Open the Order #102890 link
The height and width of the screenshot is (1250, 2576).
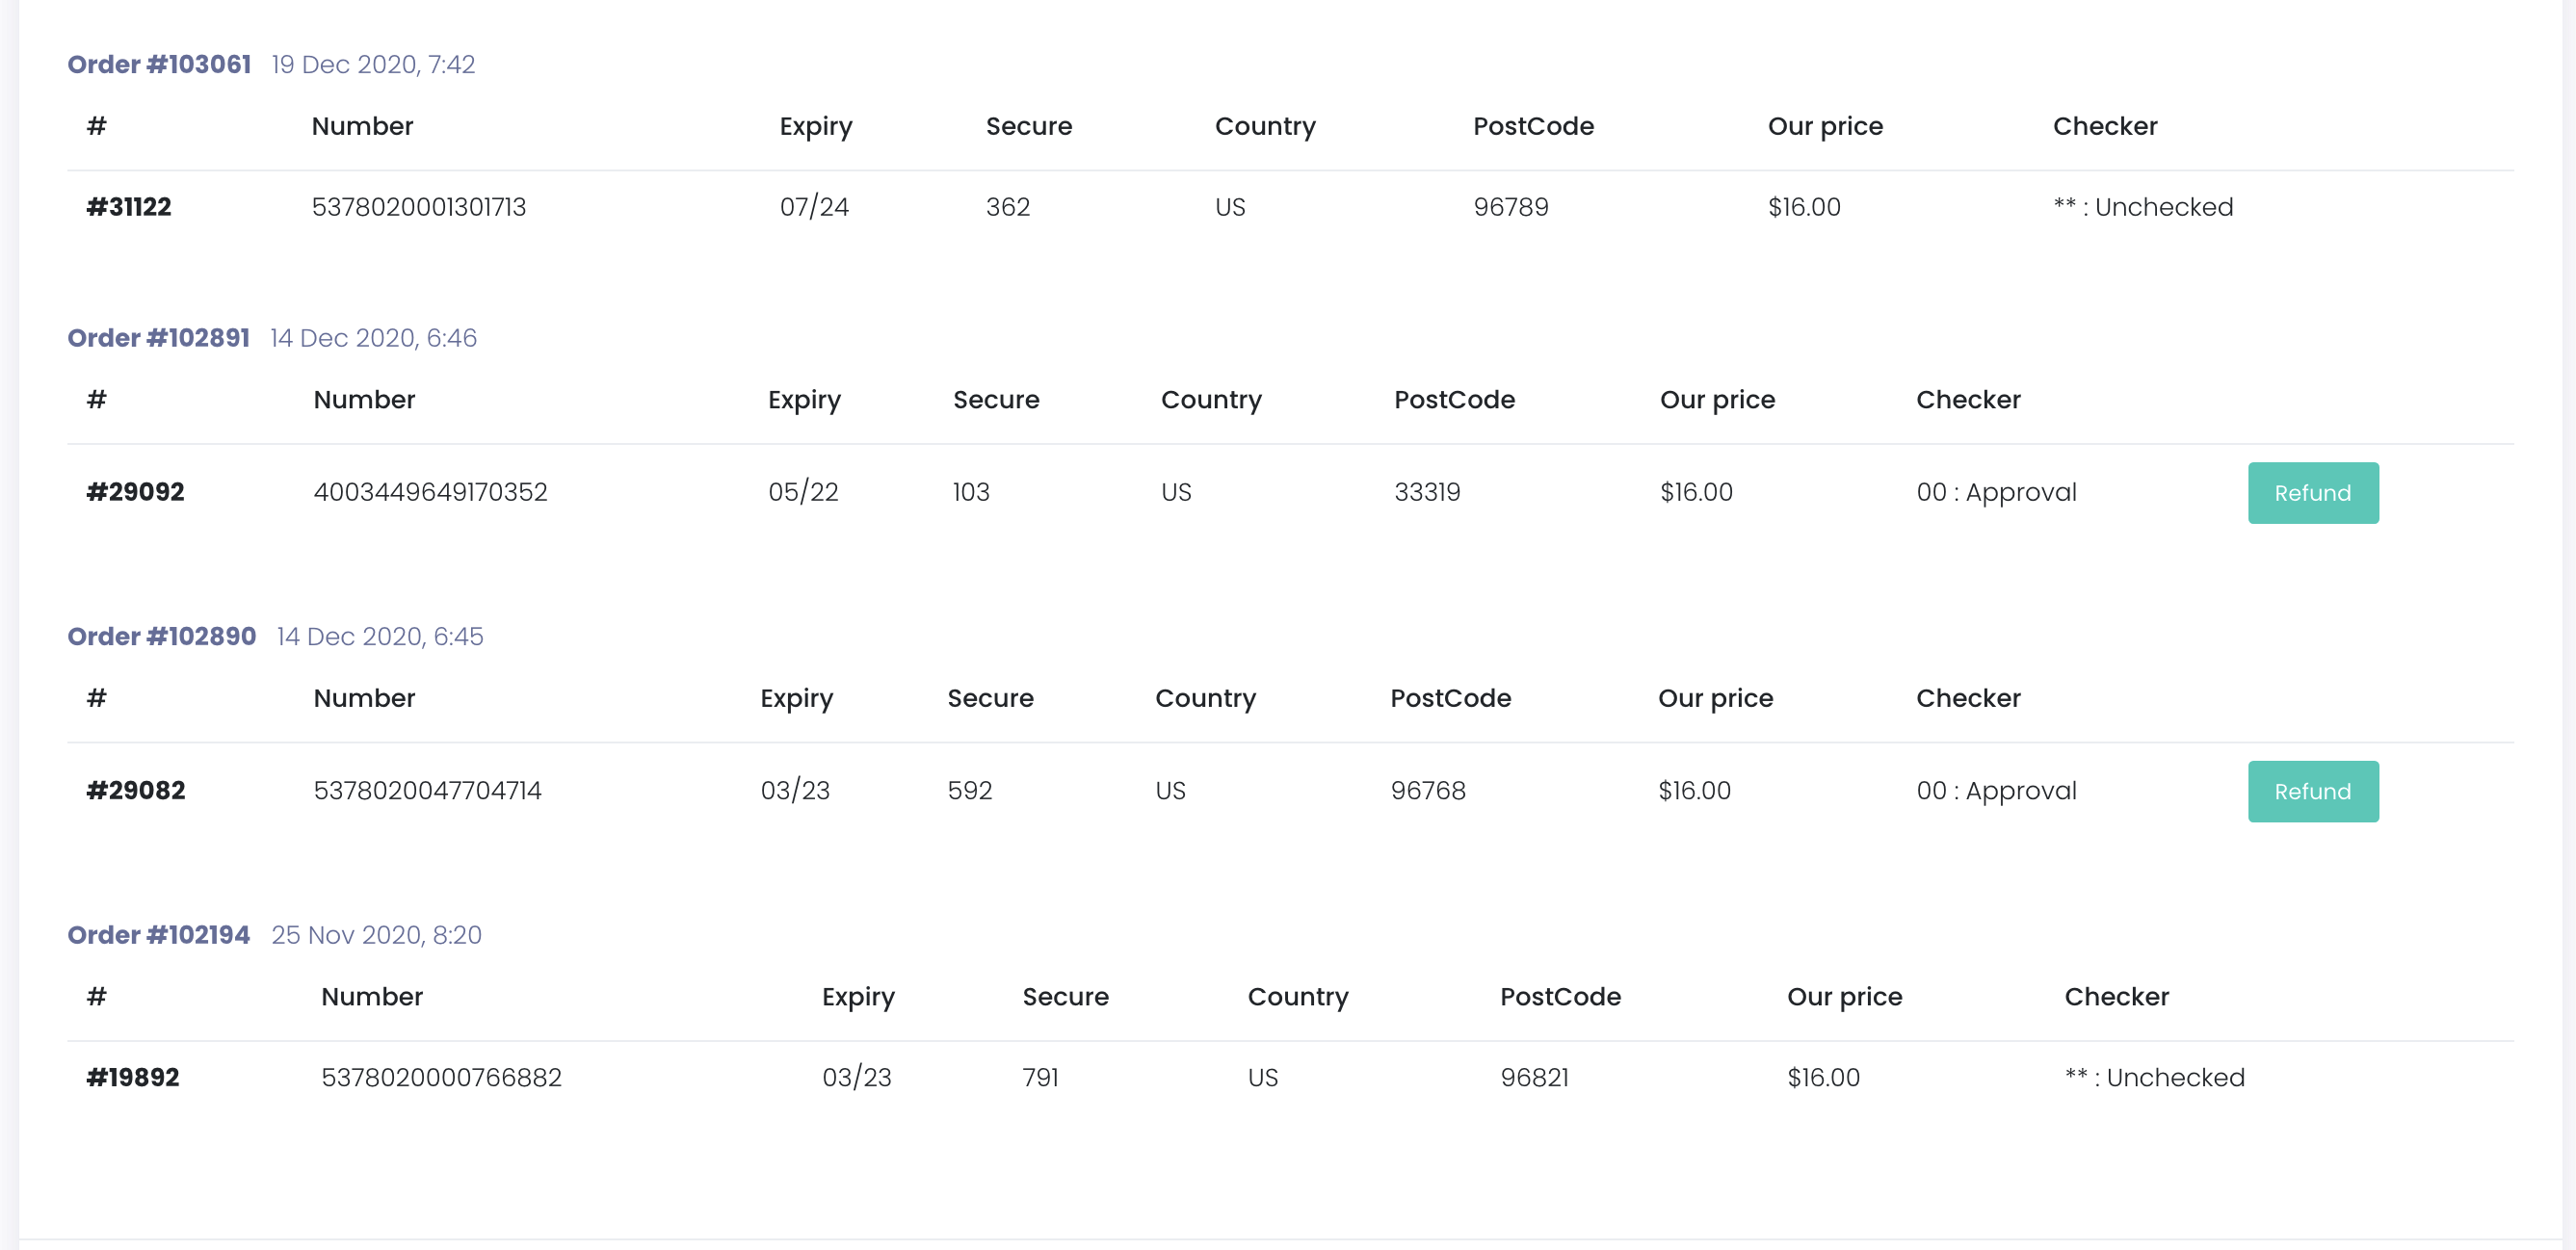coord(162,637)
